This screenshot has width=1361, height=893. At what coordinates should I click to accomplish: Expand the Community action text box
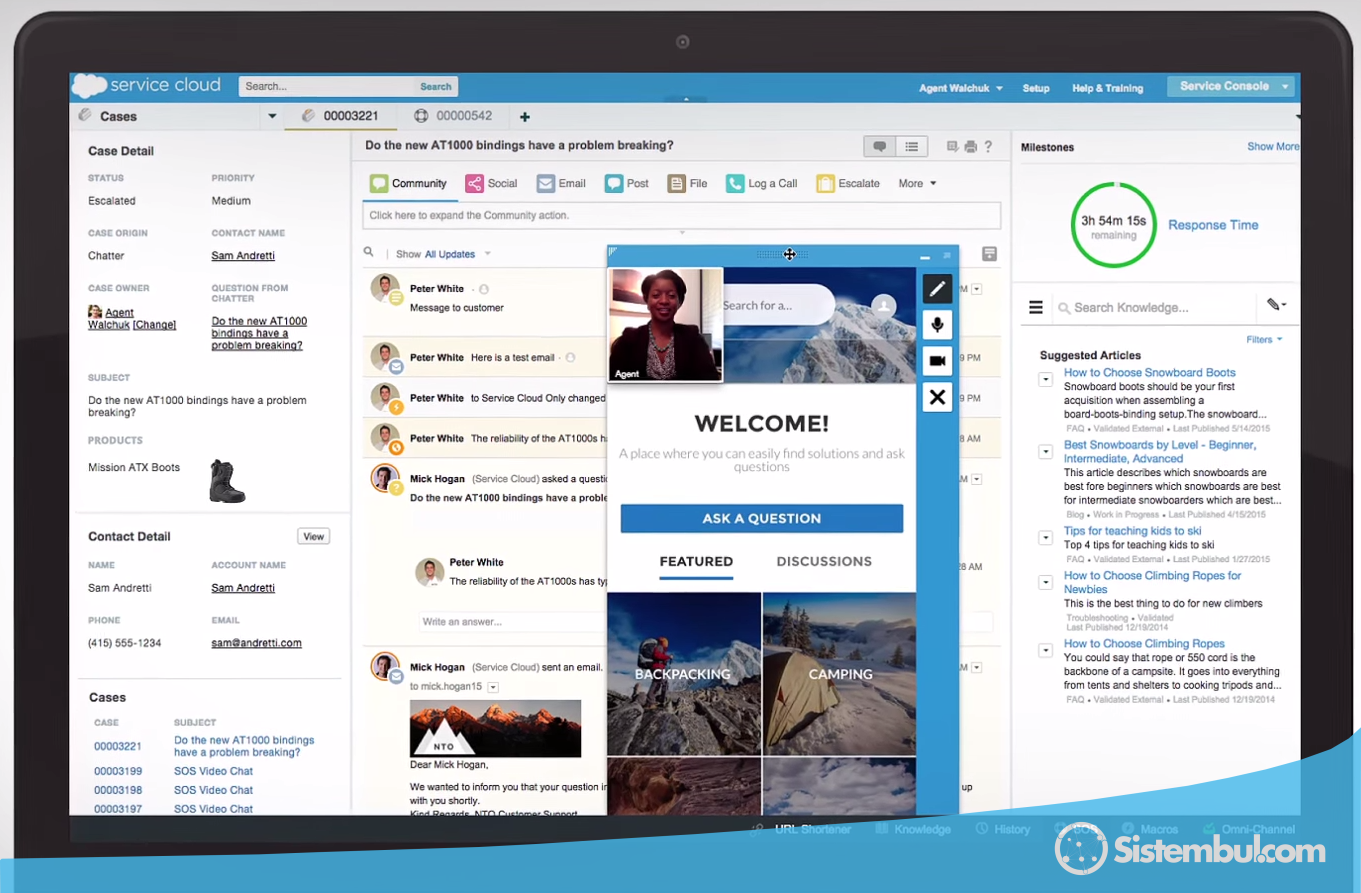pos(681,215)
